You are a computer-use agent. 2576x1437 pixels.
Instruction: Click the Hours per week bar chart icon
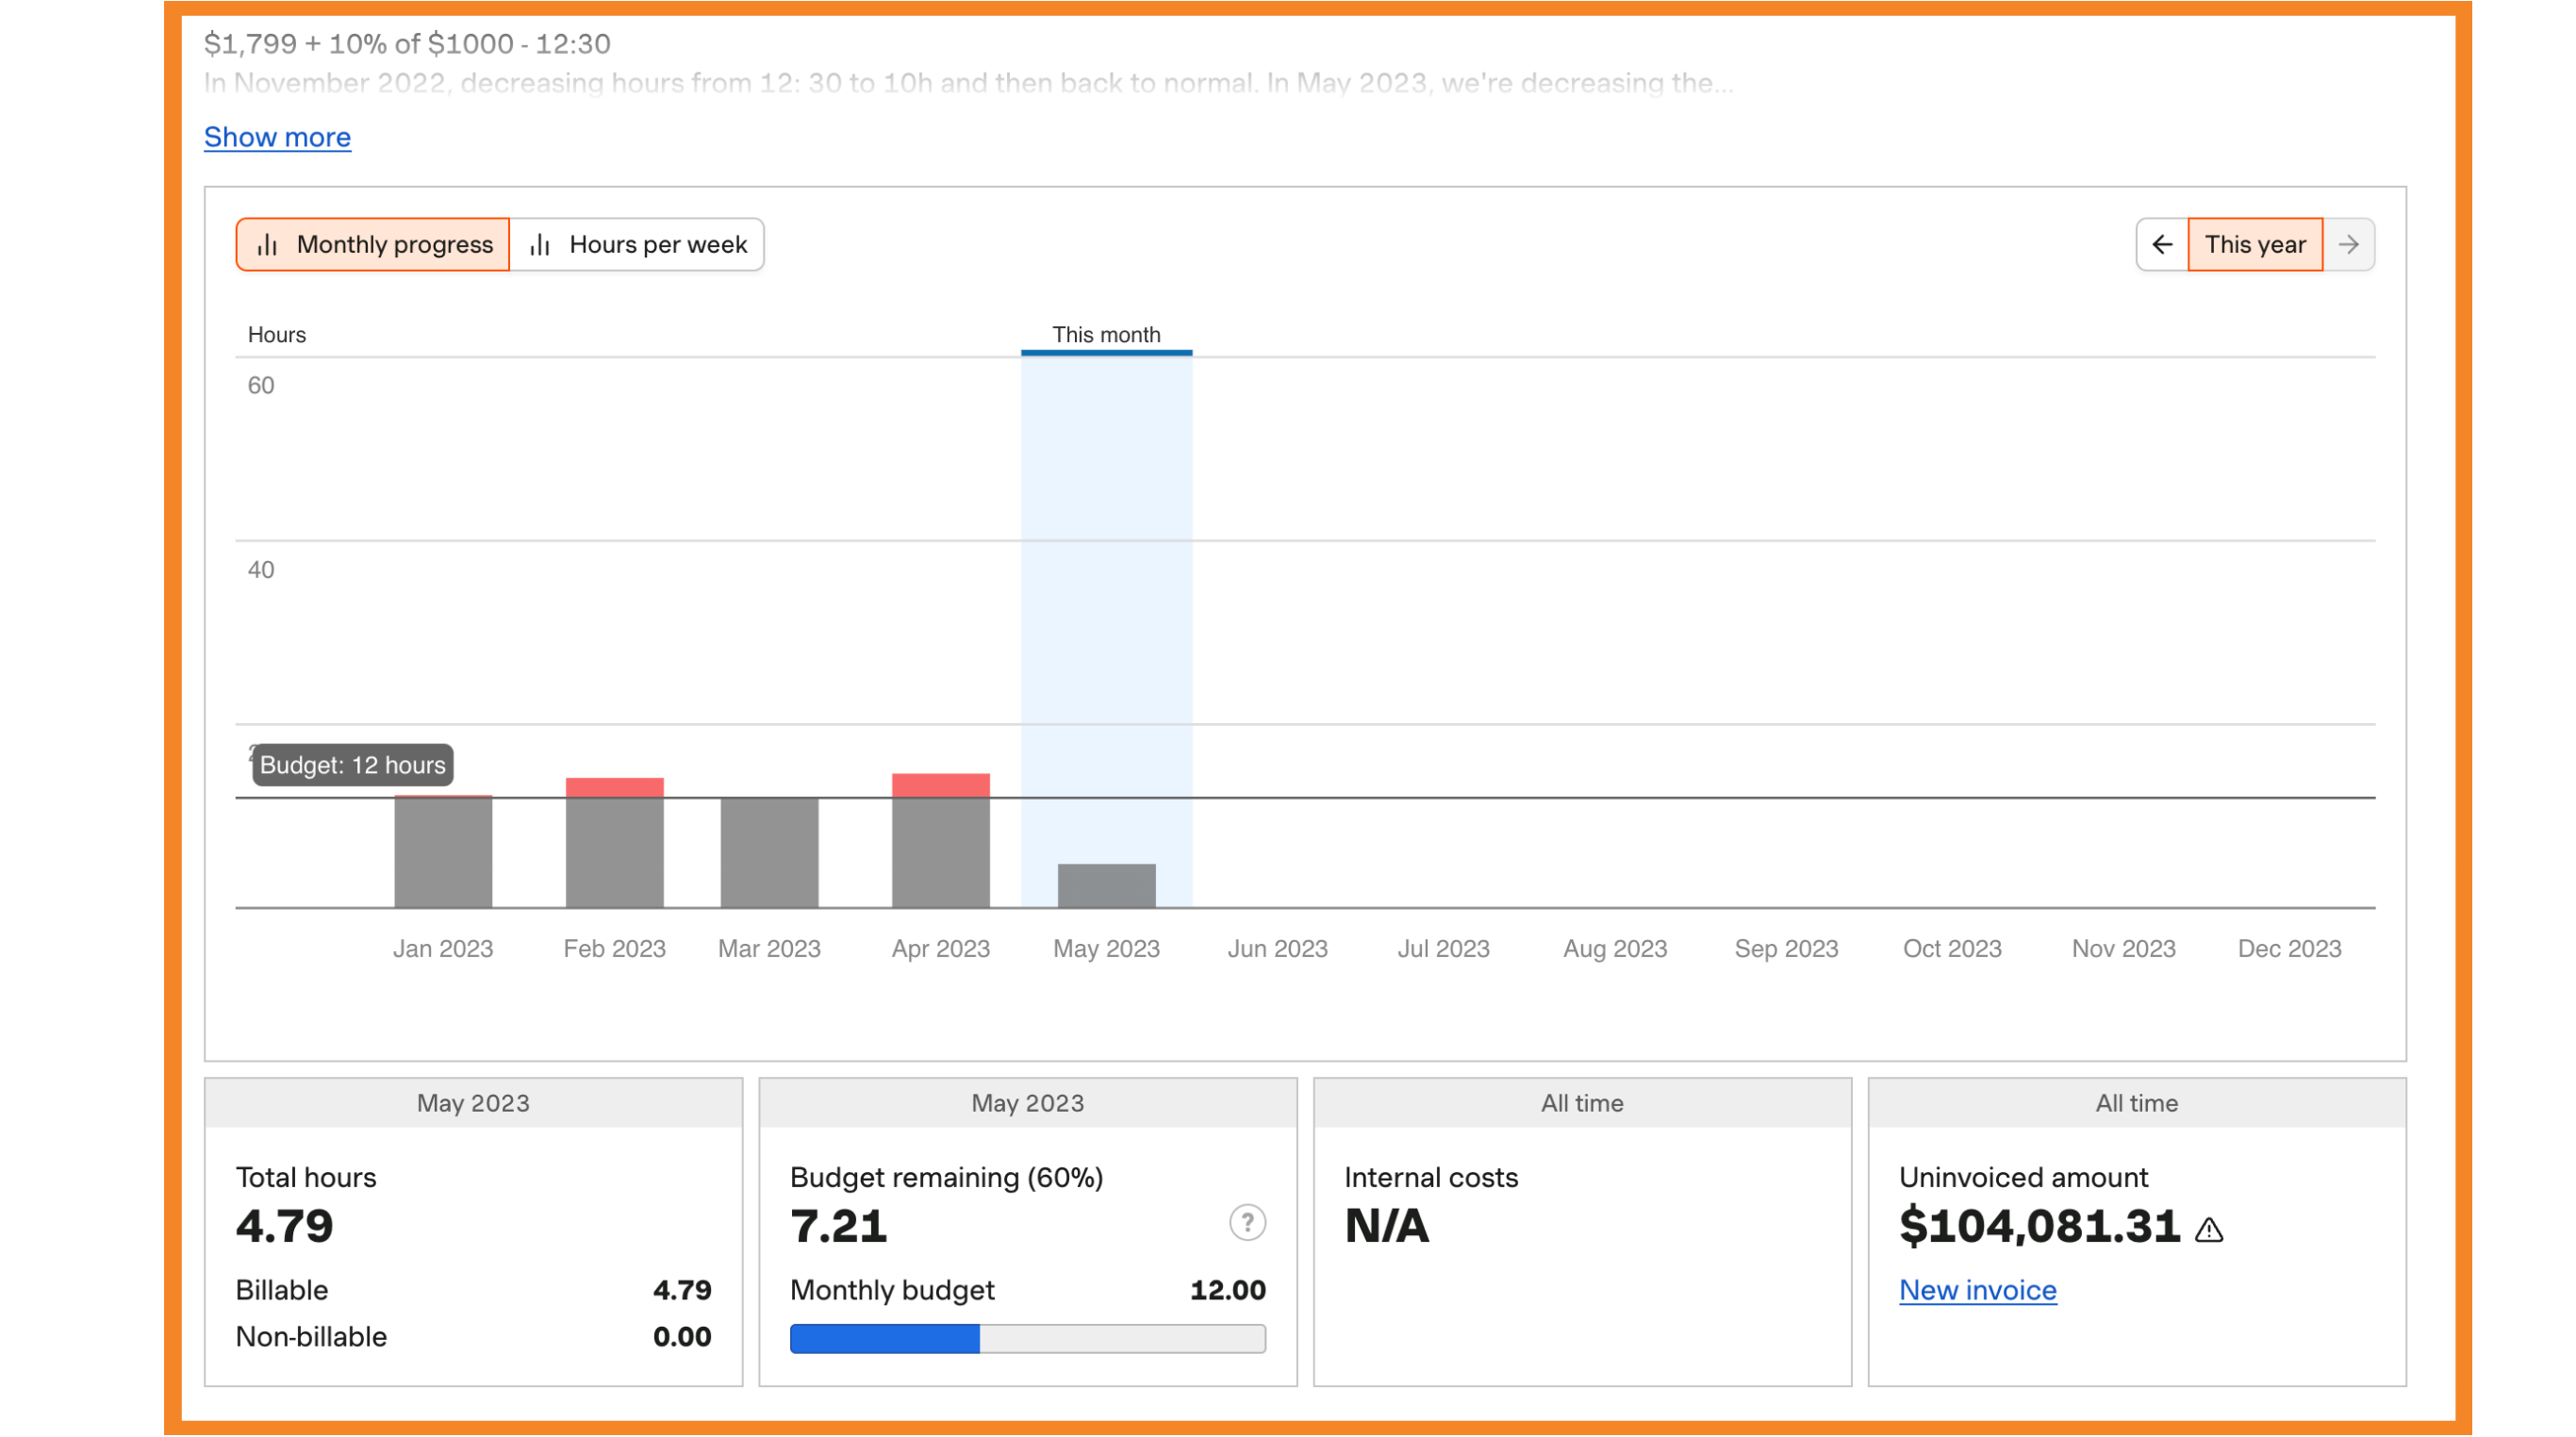[x=539, y=242]
